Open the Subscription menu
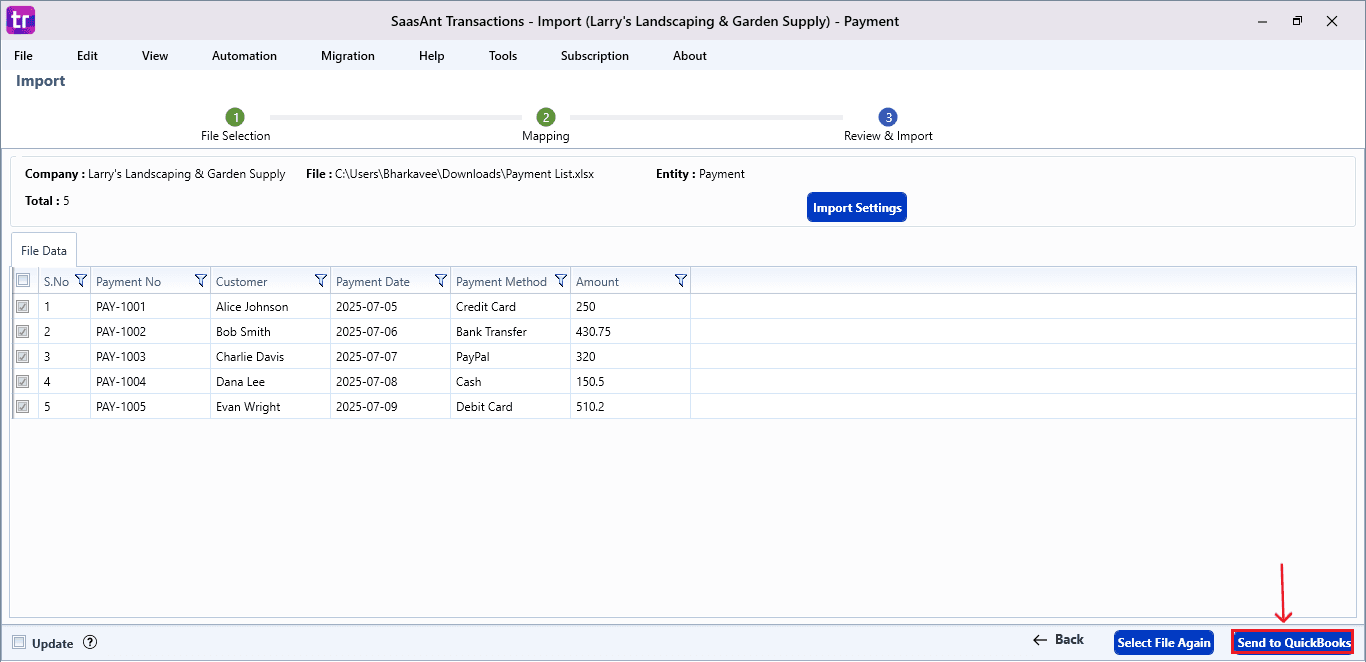This screenshot has height=662, width=1366. coord(594,56)
